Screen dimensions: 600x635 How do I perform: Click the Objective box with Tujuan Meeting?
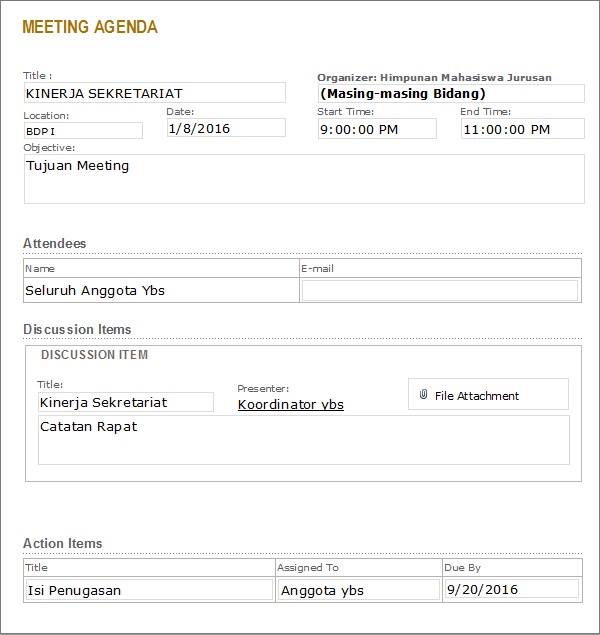[x=304, y=179]
